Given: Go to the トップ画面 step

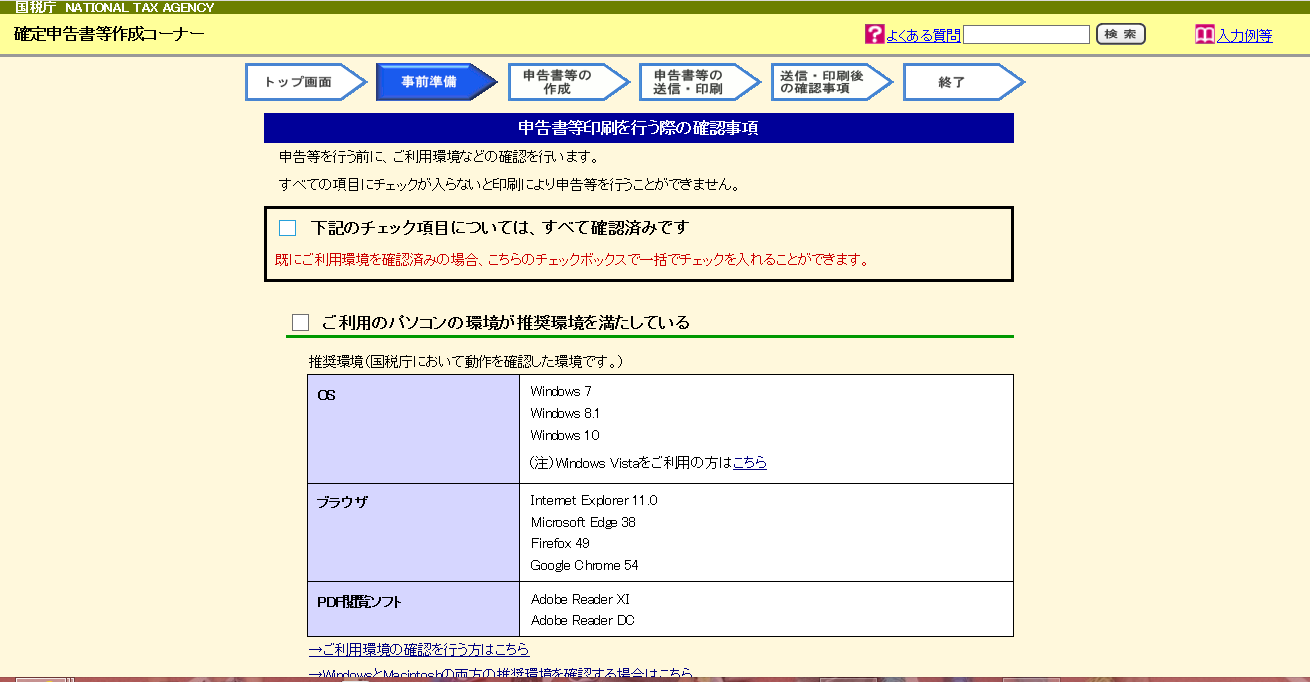Looking at the screenshot, I should click(299, 82).
